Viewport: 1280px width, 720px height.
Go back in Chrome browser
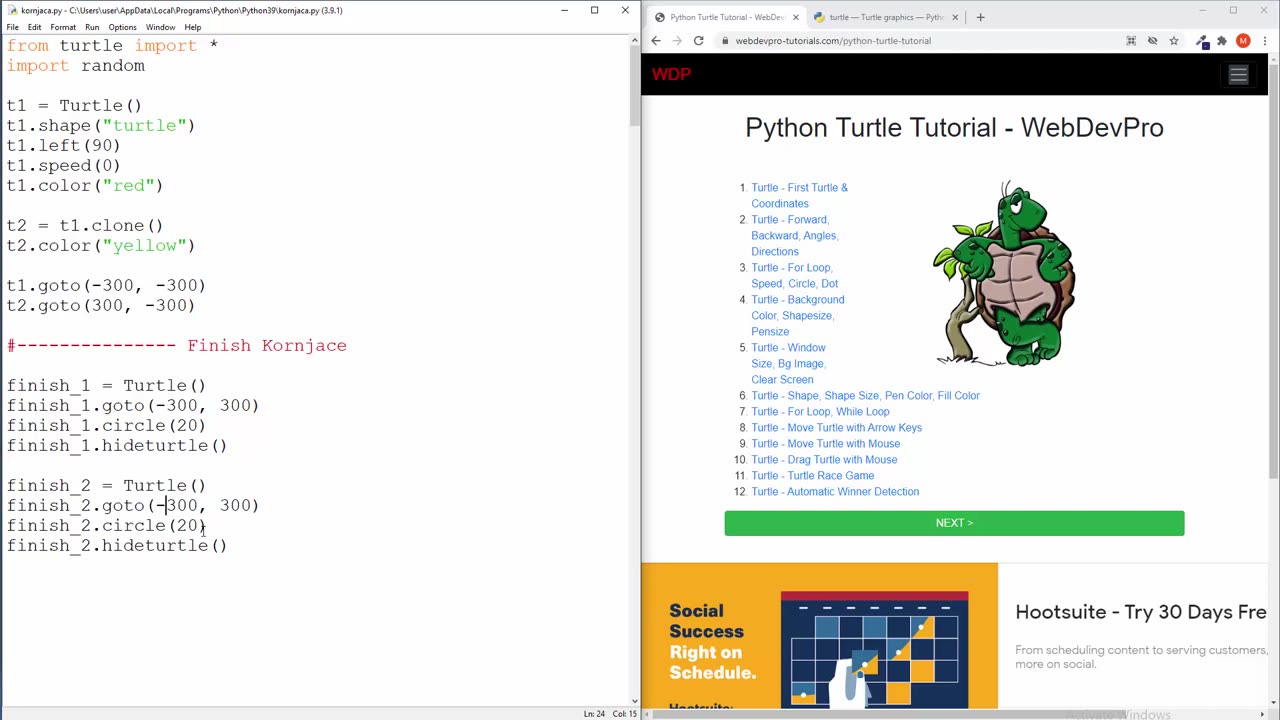click(x=656, y=41)
